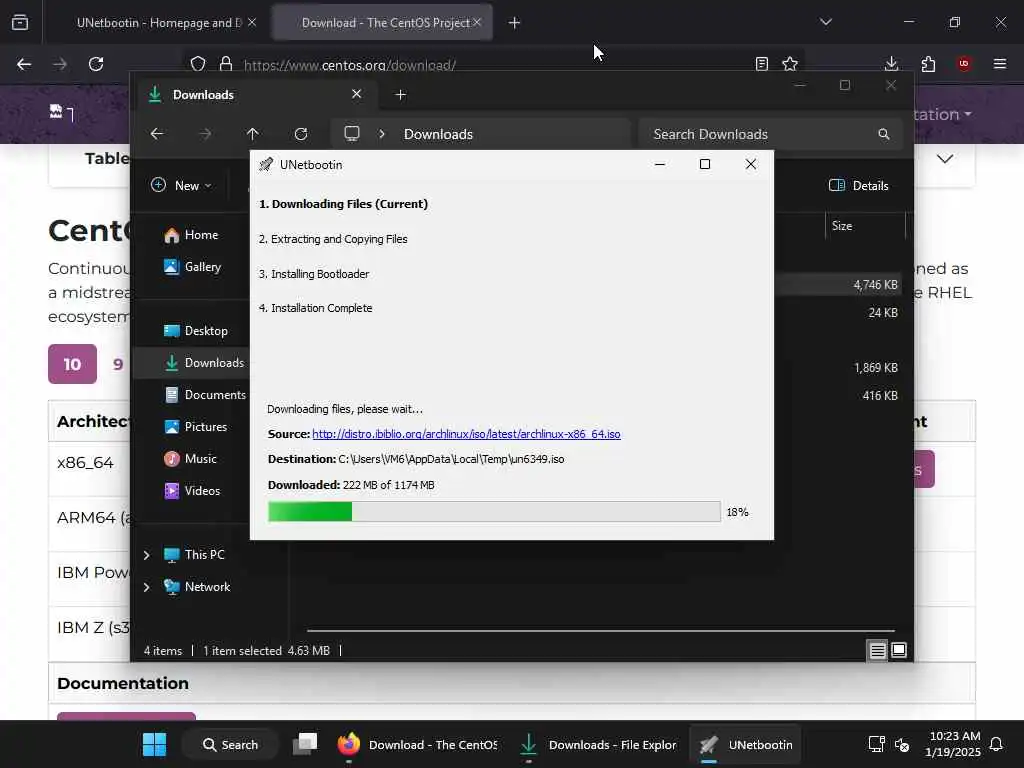The image size is (1024, 768).
Task: Reload the CentOS page in Firefox
Action: click(96, 64)
